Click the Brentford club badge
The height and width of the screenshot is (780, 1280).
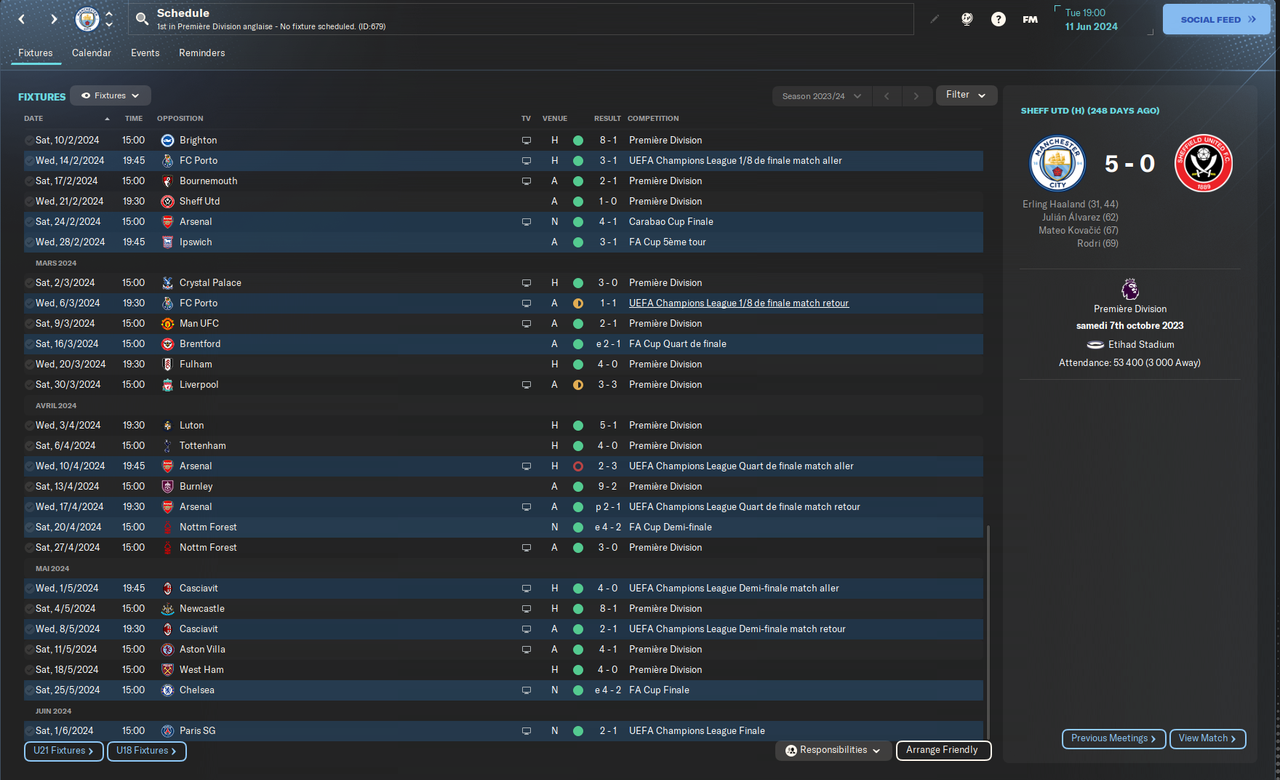(x=168, y=344)
